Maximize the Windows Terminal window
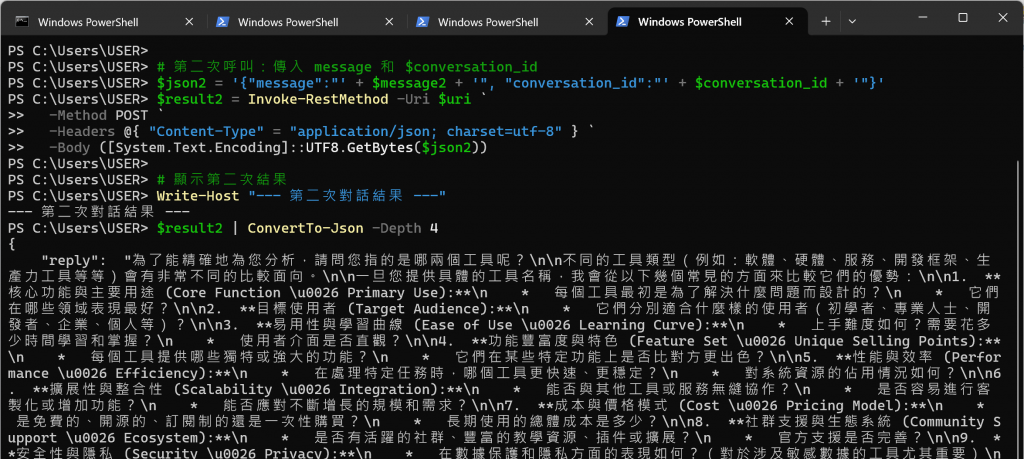The height and width of the screenshot is (459, 1024). 963,18
